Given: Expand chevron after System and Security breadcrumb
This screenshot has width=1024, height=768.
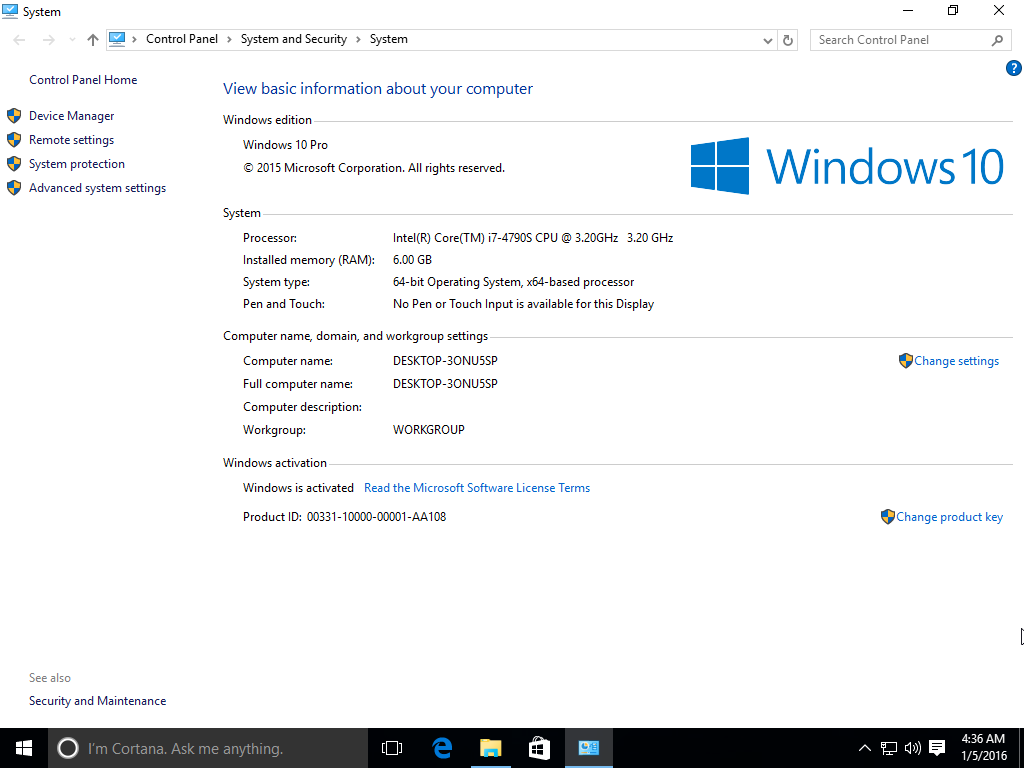Looking at the screenshot, I should [359, 40].
